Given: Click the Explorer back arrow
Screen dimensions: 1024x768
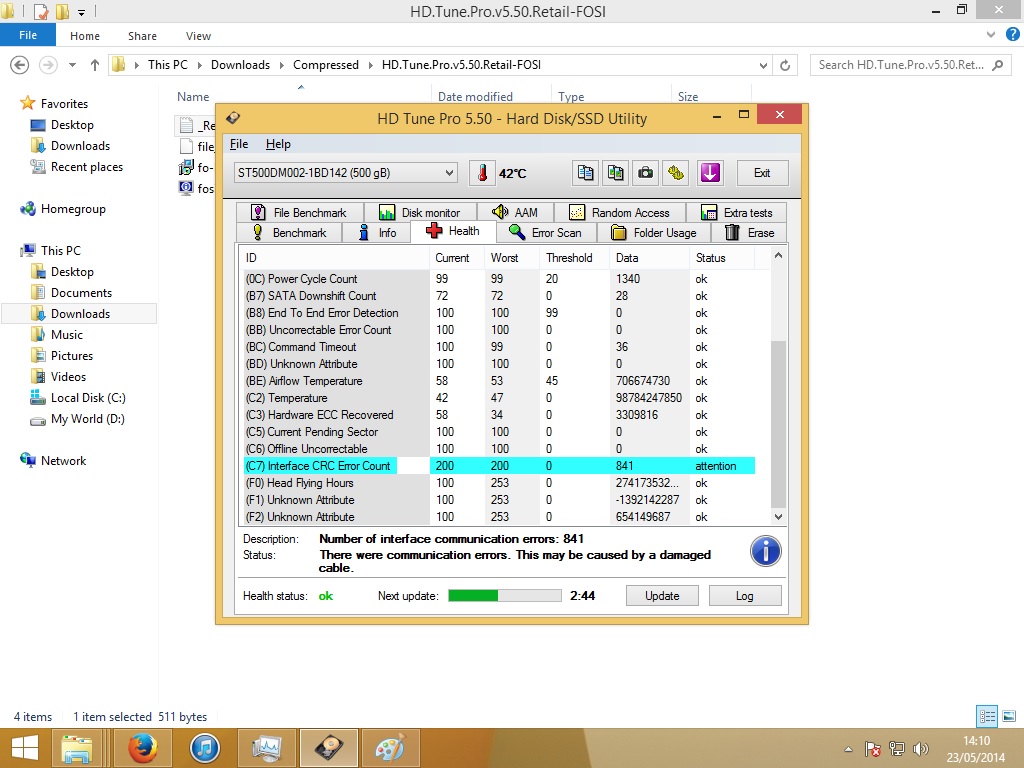Looking at the screenshot, I should tap(20, 65).
